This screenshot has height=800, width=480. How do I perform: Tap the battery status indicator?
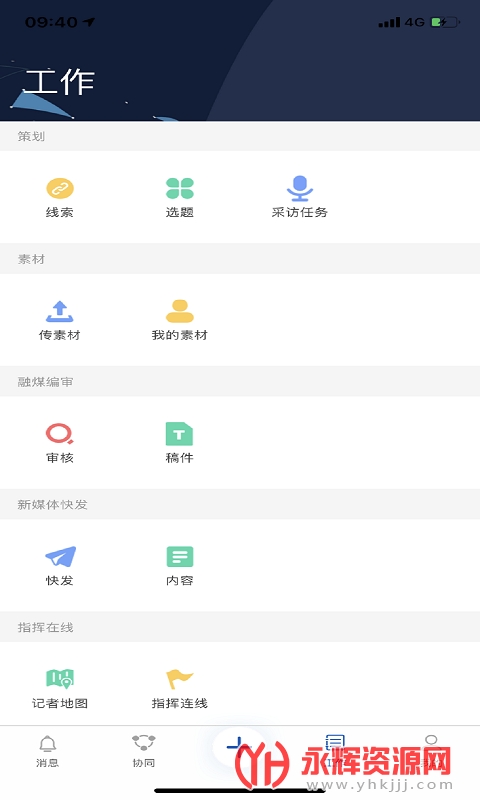coord(445,22)
